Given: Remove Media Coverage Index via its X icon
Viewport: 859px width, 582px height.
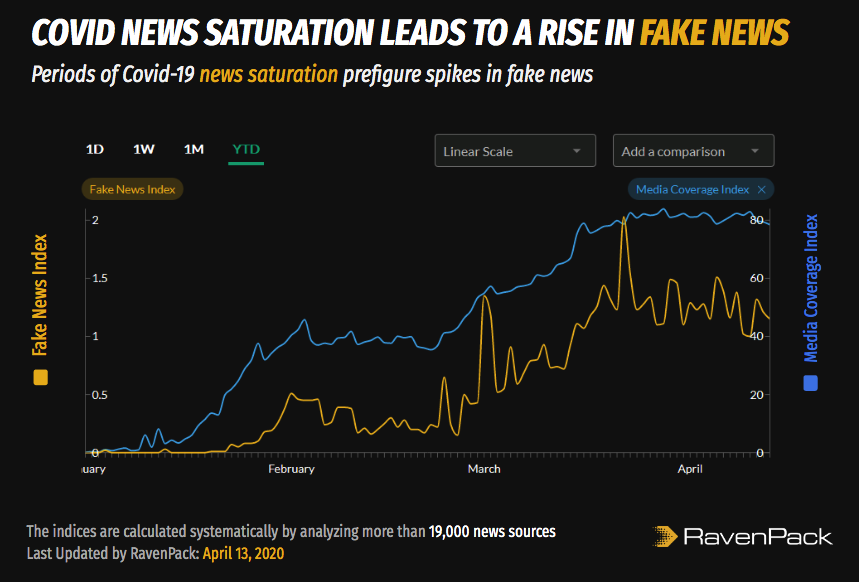Looking at the screenshot, I should 762,189.
